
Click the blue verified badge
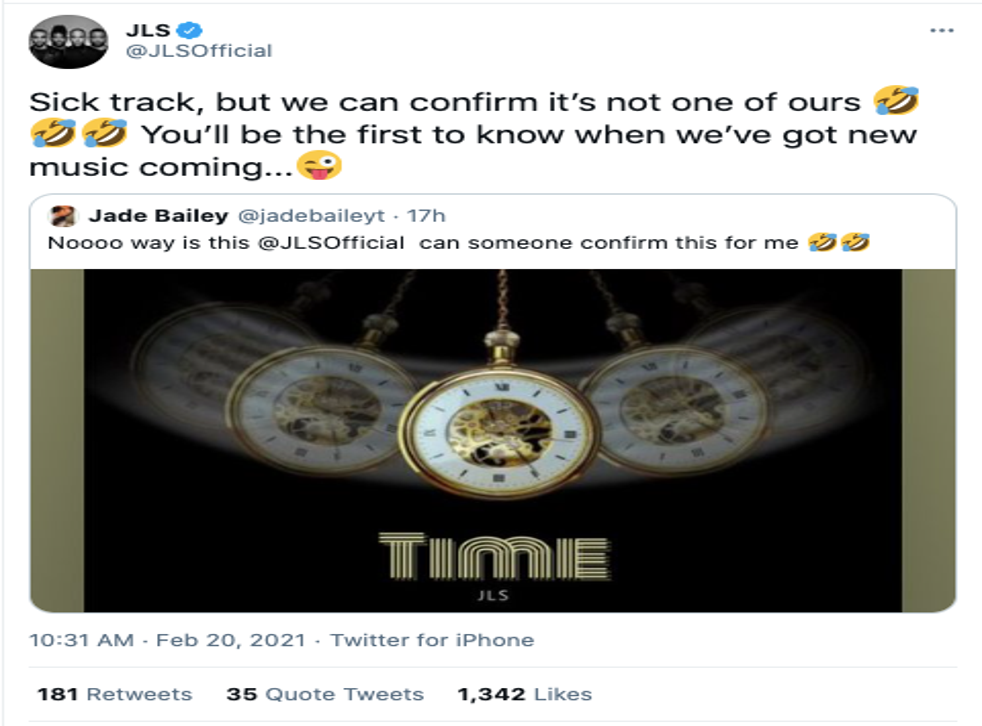pos(190,30)
